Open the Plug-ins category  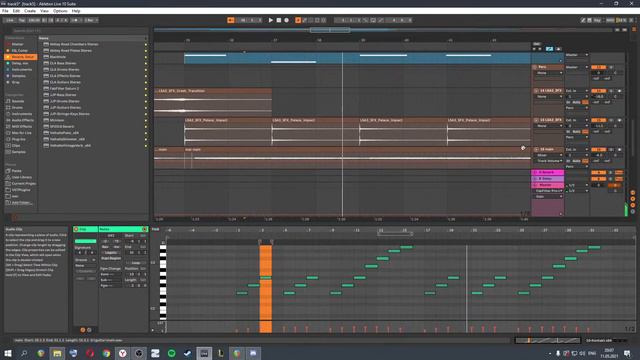click(x=18, y=139)
